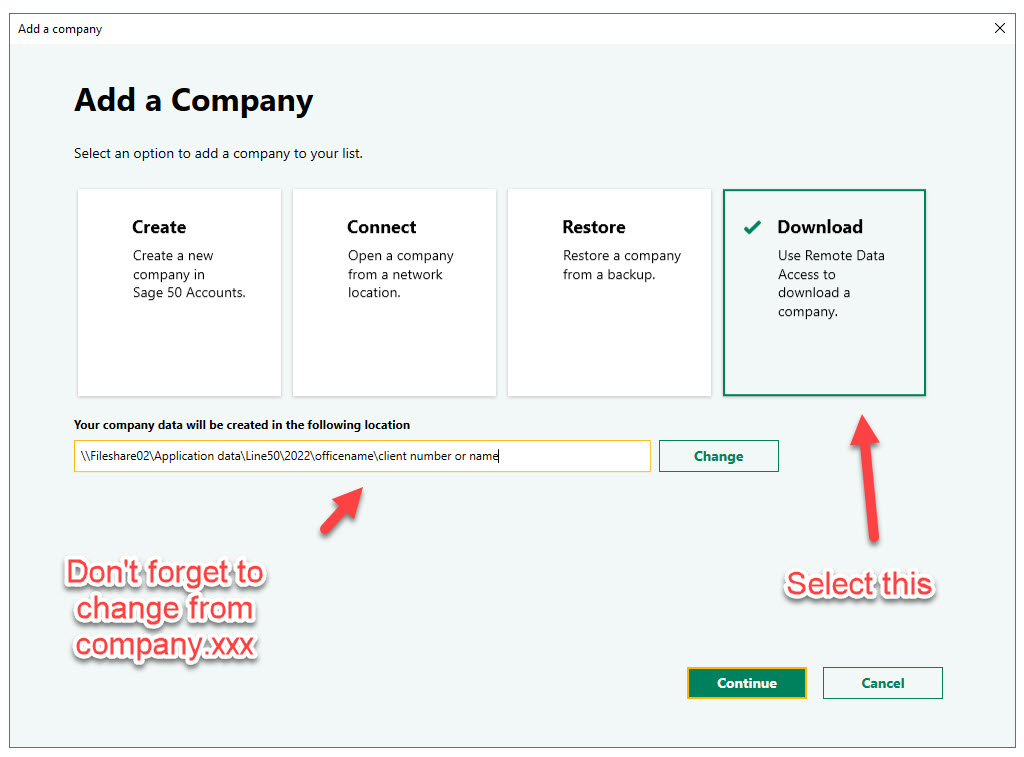Click the red "Select this" annotation
The width and height of the screenshot is (1024, 757).
pyautogui.click(x=859, y=584)
